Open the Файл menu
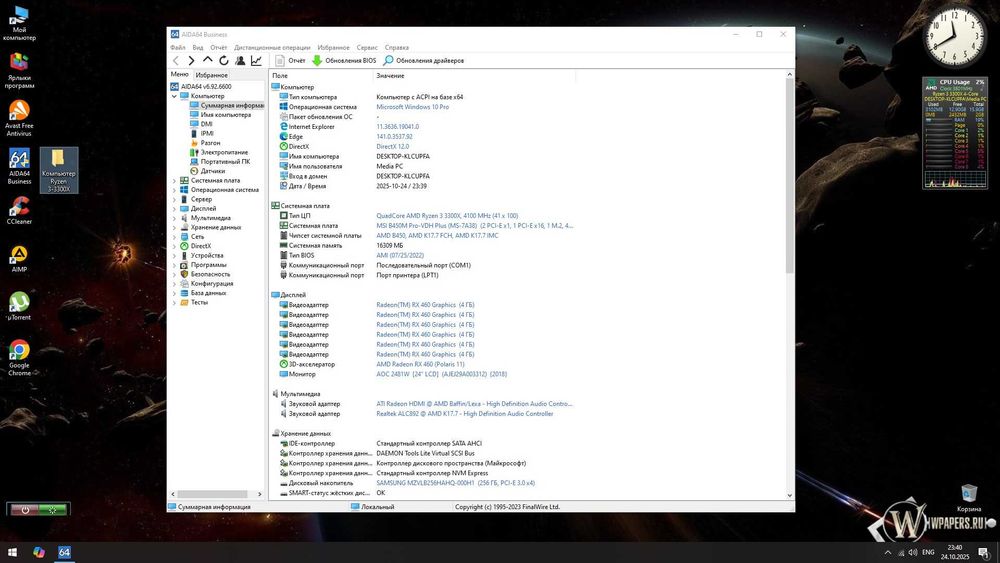Viewport: 1000px width, 563px height. pyautogui.click(x=178, y=47)
